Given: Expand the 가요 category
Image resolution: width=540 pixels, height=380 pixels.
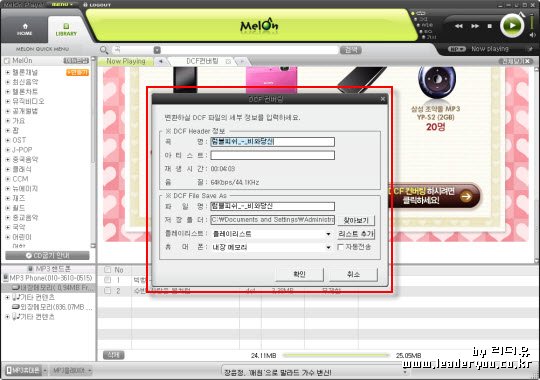Looking at the screenshot, I should coord(8,121).
